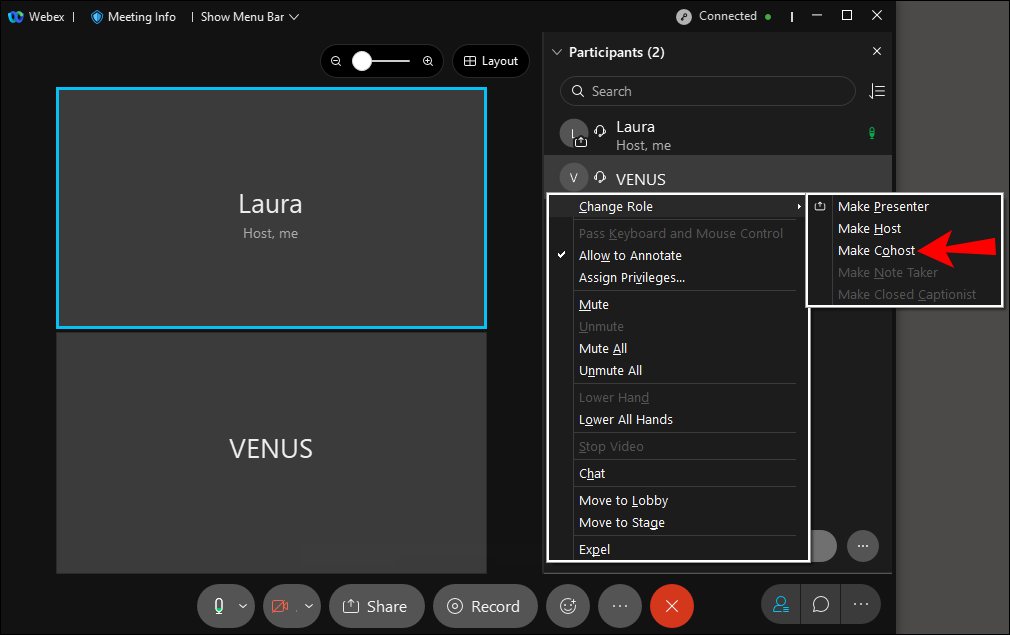Click Laura participant row
The image size is (1010, 635).
click(x=718, y=134)
